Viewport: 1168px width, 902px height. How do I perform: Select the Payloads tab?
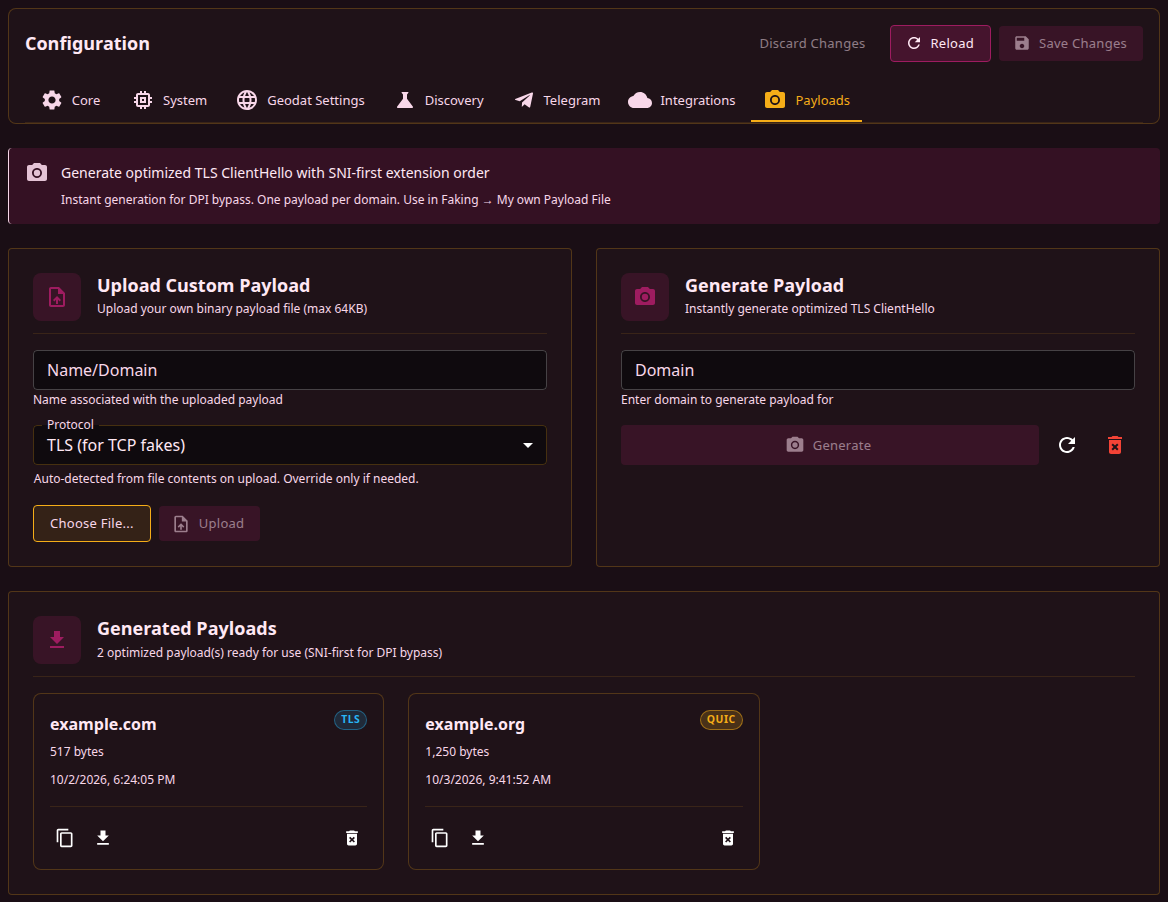pos(807,100)
